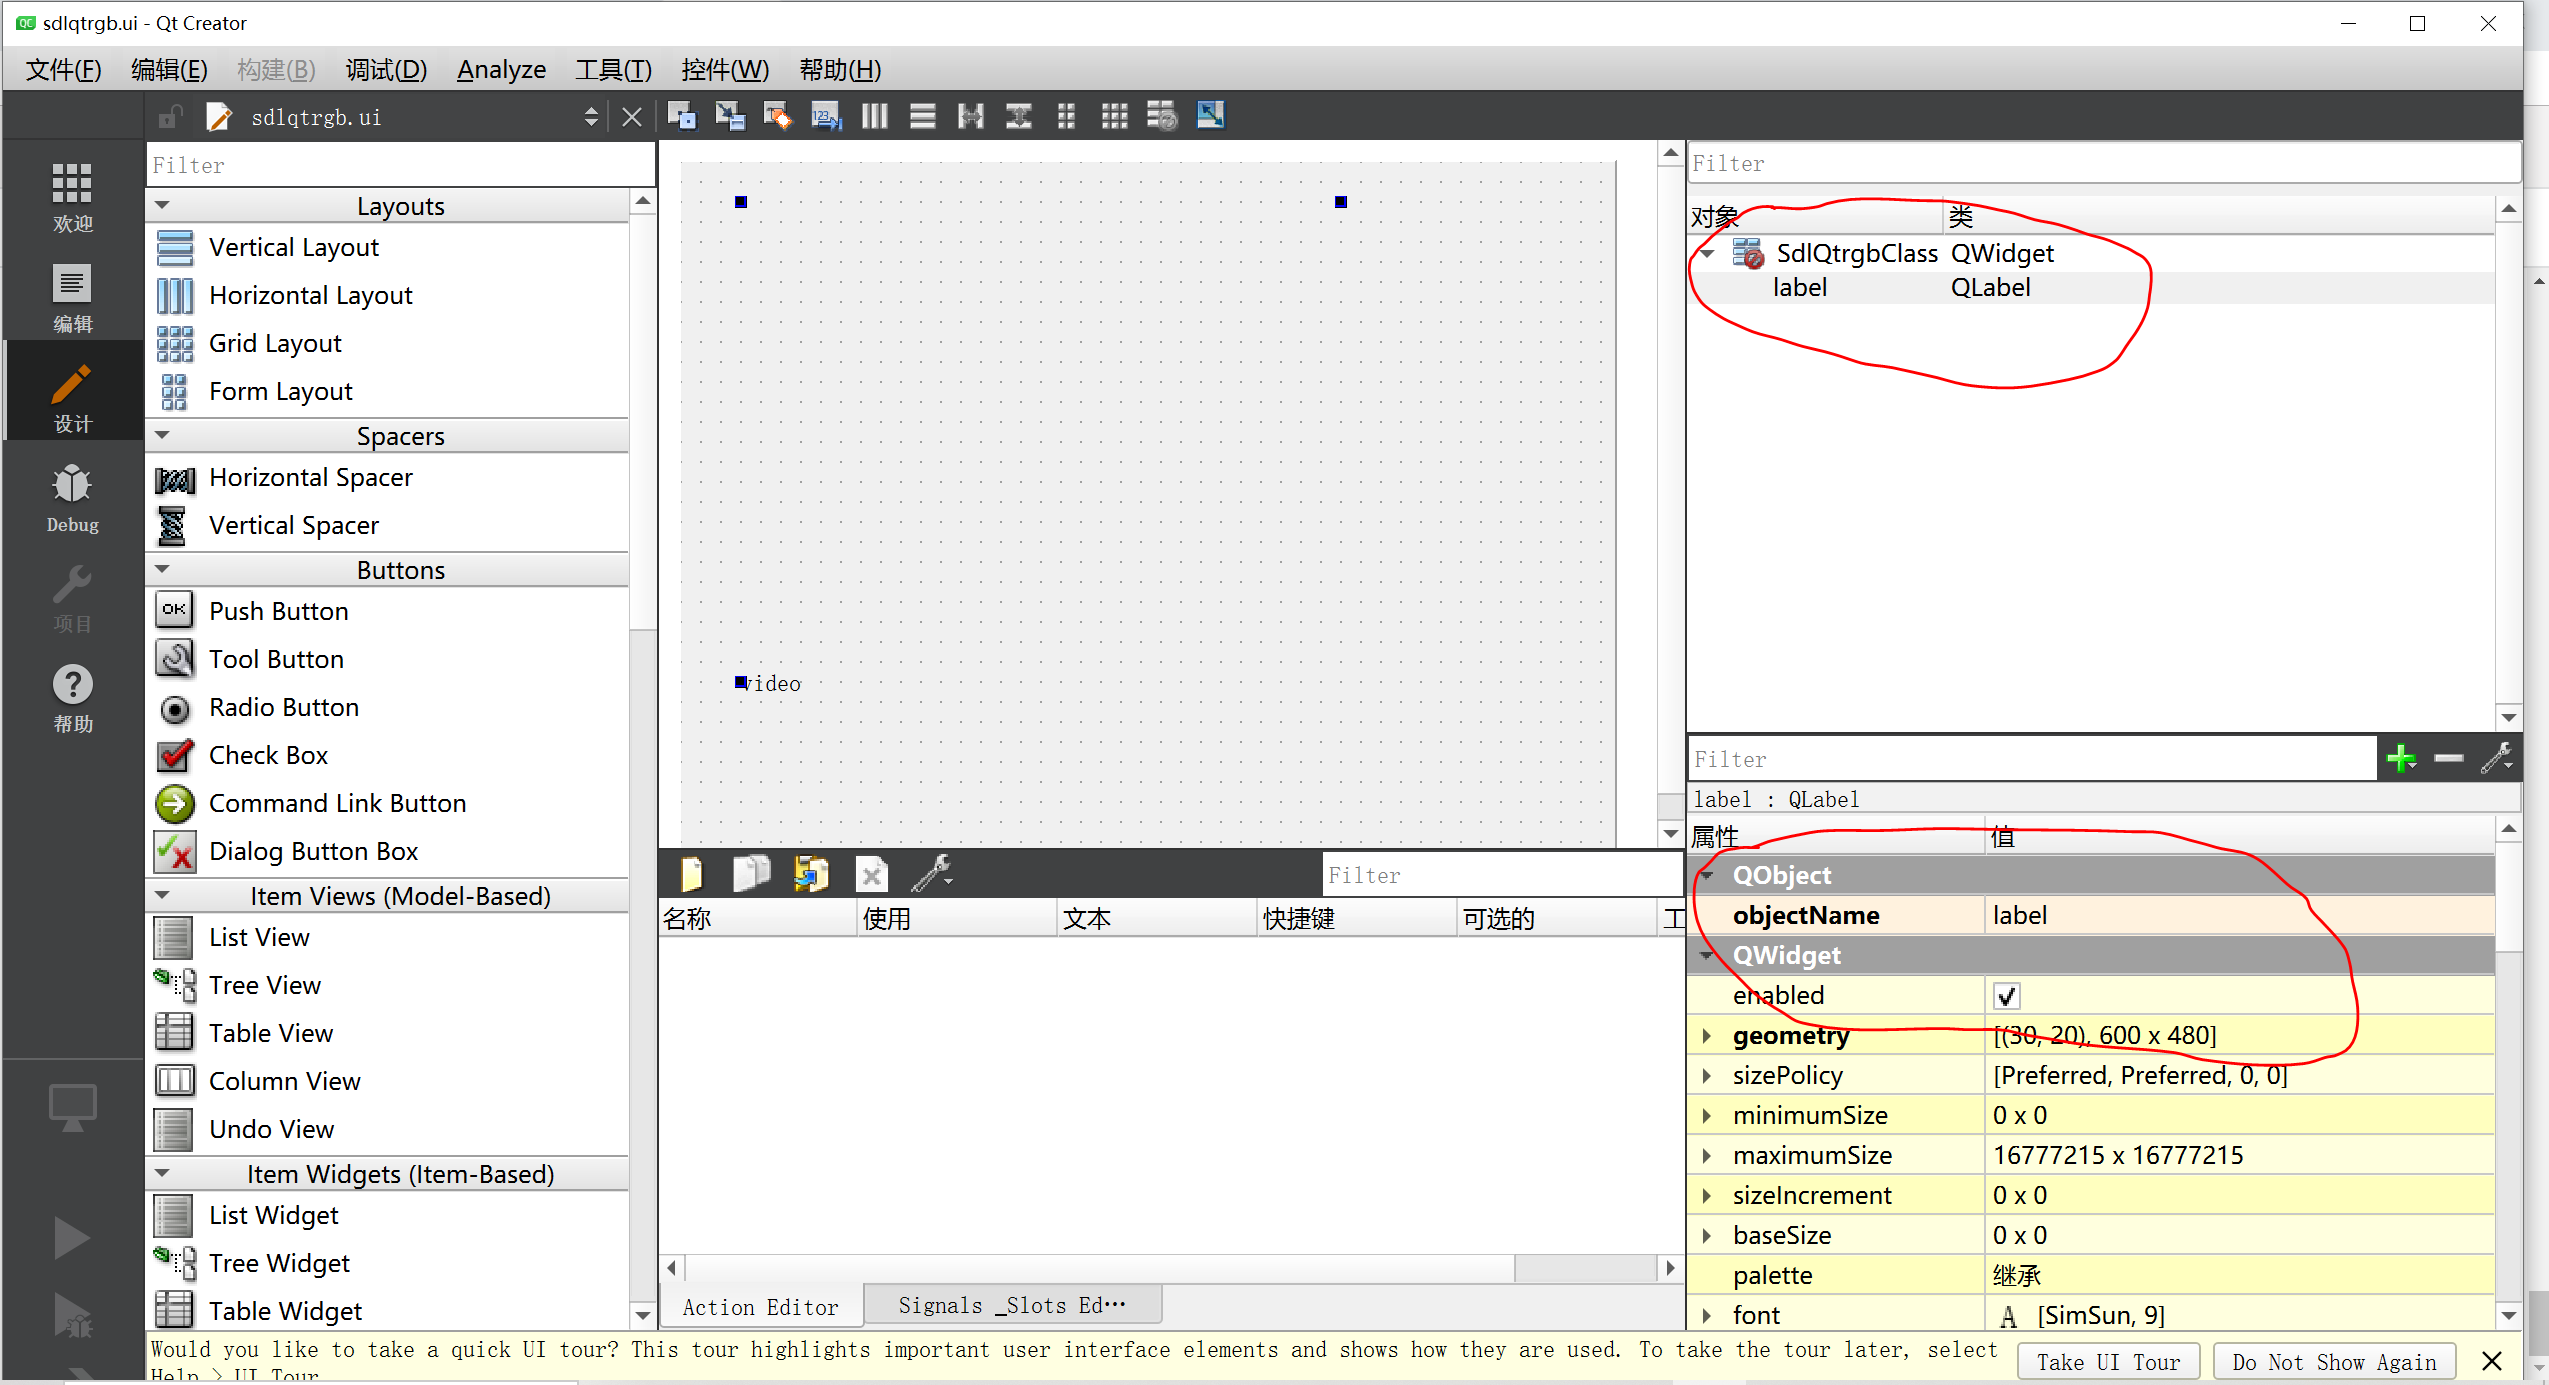Collapse SdlQtrgbClass in object tree
This screenshot has width=2549, height=1385.
pyautogui.click(x=1708, y=253)
